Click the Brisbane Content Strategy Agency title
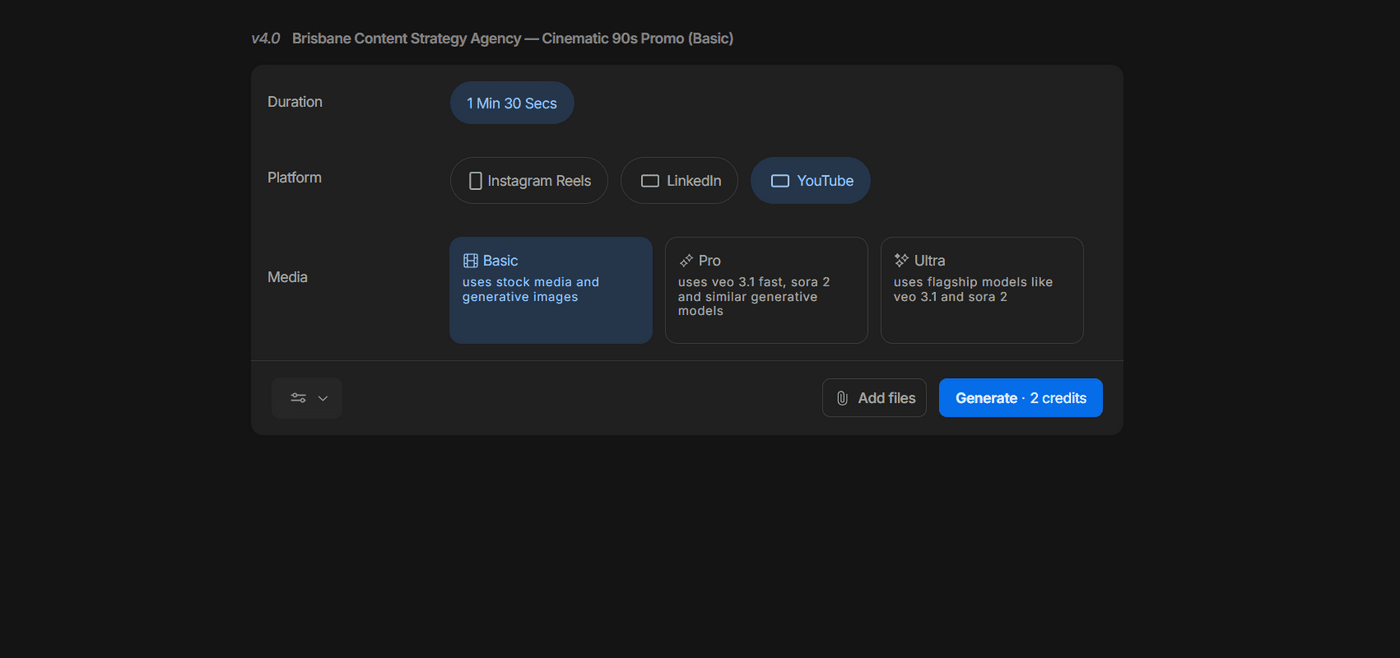 pyautogui.click(x=512, y=39)
